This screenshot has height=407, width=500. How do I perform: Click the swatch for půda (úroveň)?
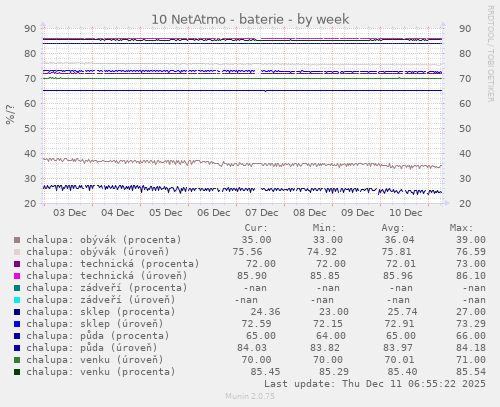click(17, 348)
